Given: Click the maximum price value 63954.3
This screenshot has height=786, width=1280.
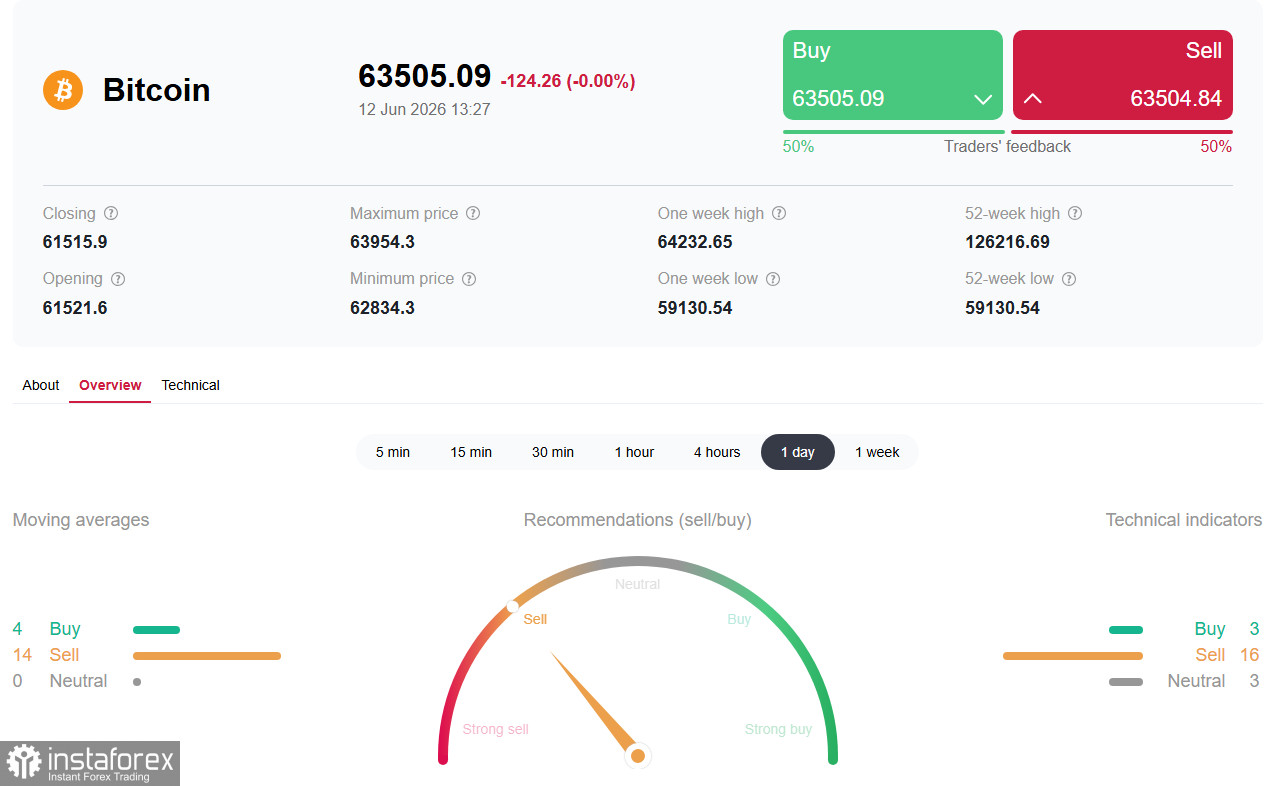Looking at the screenshot, I should 382,242.
